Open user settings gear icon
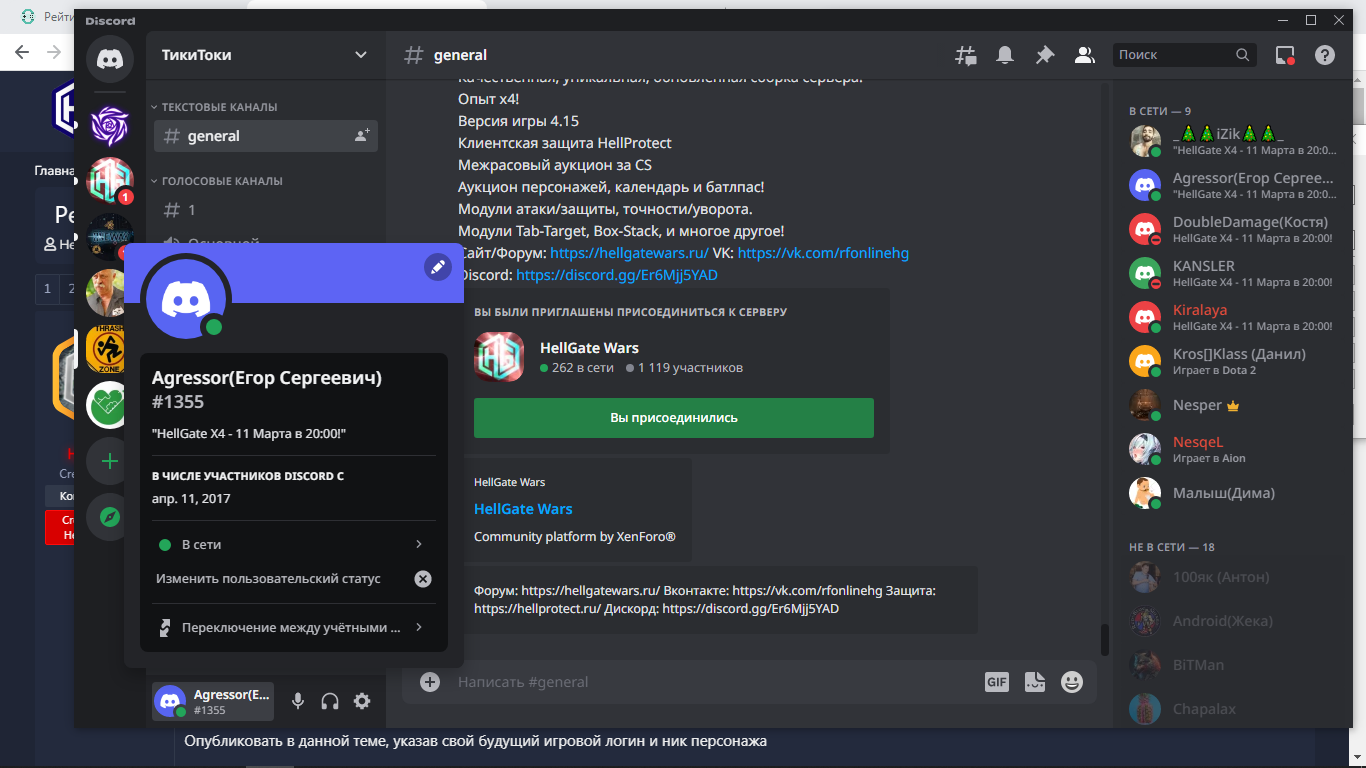Viewport: 1366px width, 768px height. click(x=362, y=702)
